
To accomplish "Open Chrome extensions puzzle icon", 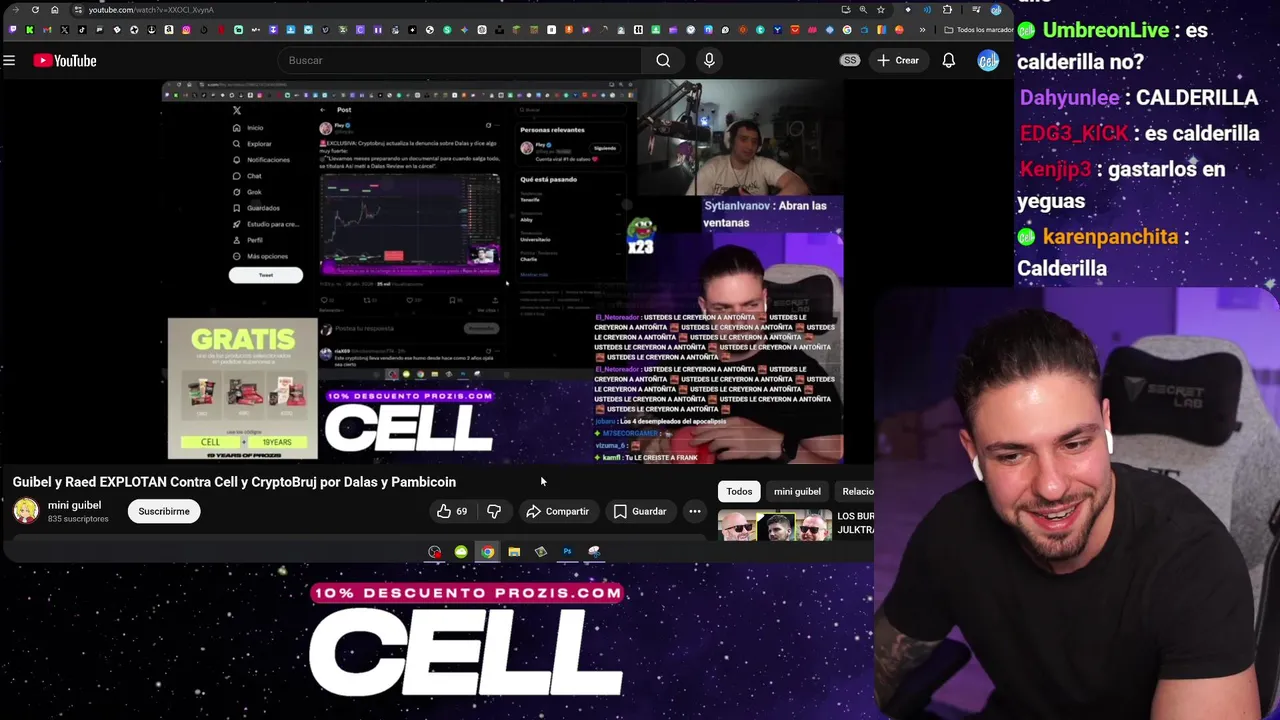I will click(947, 10).
